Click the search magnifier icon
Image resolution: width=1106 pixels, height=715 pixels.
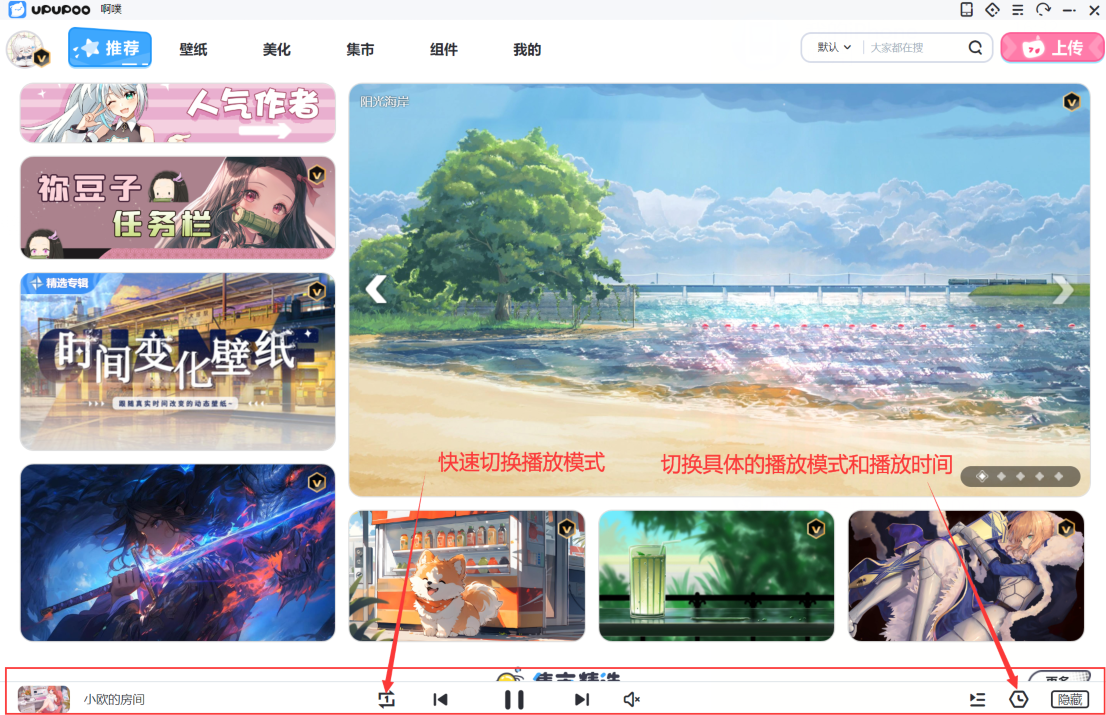point(975,47)
